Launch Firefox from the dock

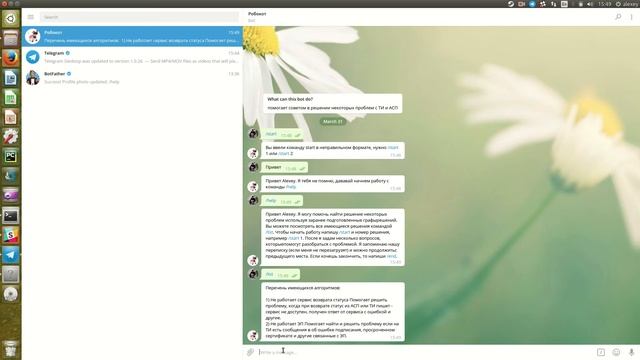click(x=11, y=58)
